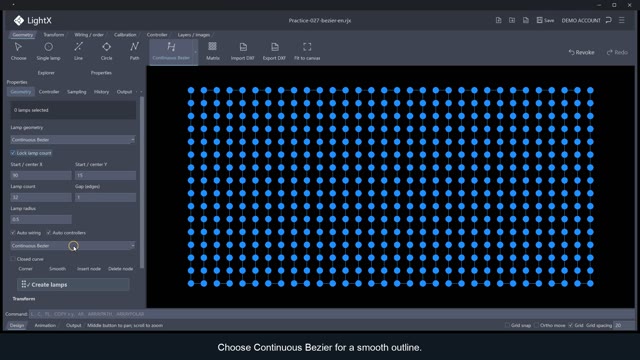Expand the Continuous Bezier toolbar arrow
The width and height of the screenshot is (640, 360).
coord(195,52)
